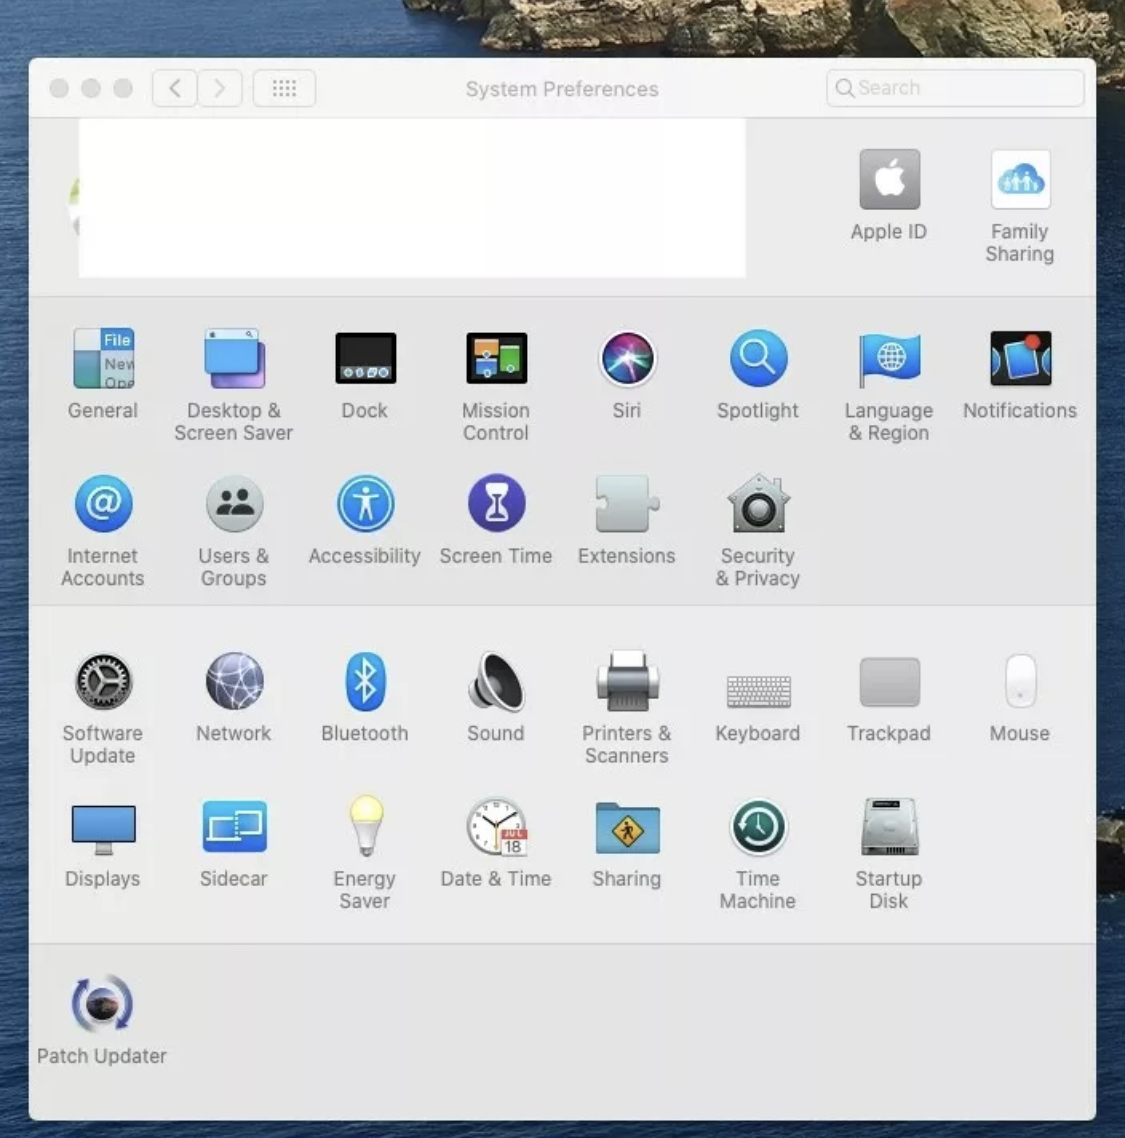Minimize the System Preferences window
Image resolution: width=1125 pixels, height=1138 pixels.
tap(91, 88)
